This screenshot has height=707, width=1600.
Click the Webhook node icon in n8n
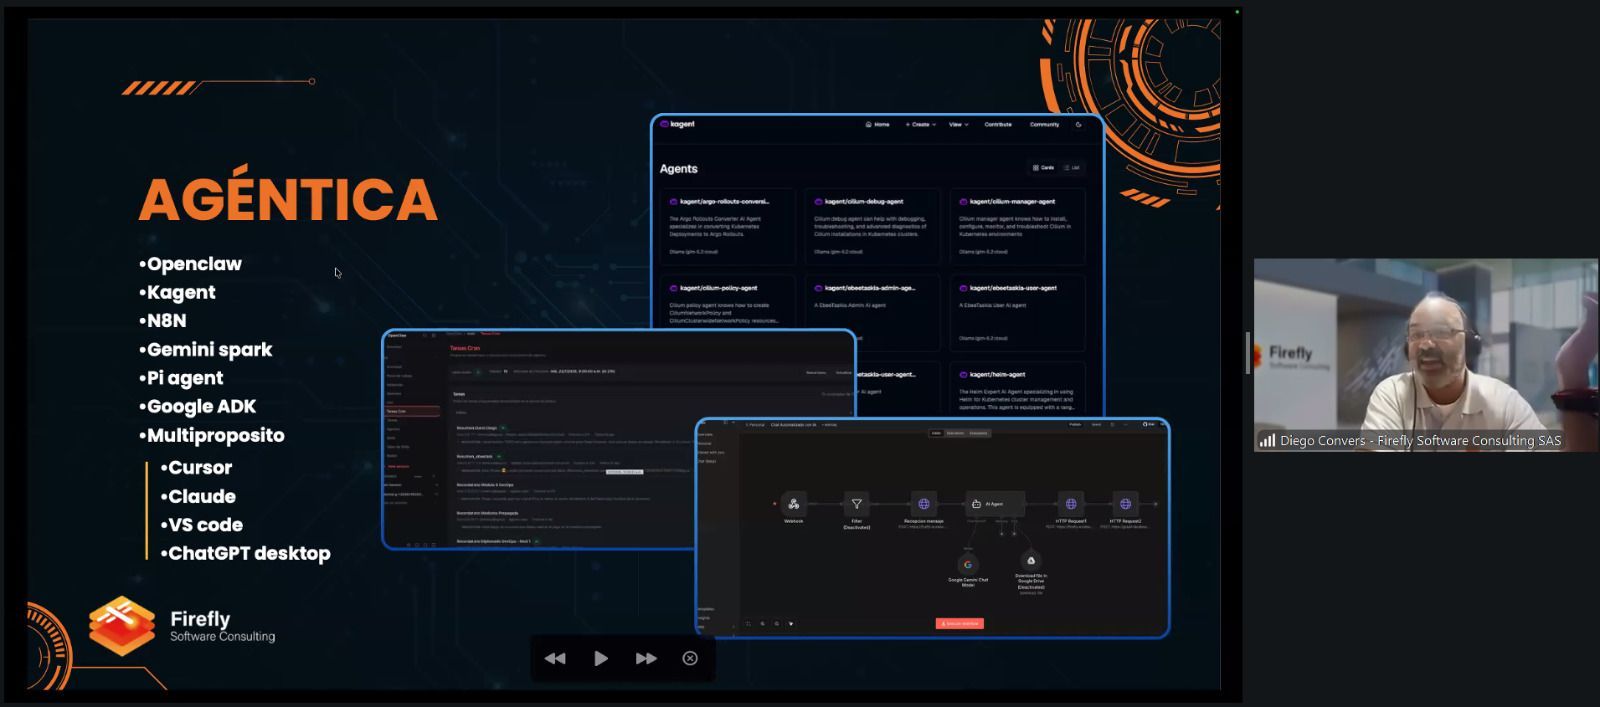pos(794,504)
